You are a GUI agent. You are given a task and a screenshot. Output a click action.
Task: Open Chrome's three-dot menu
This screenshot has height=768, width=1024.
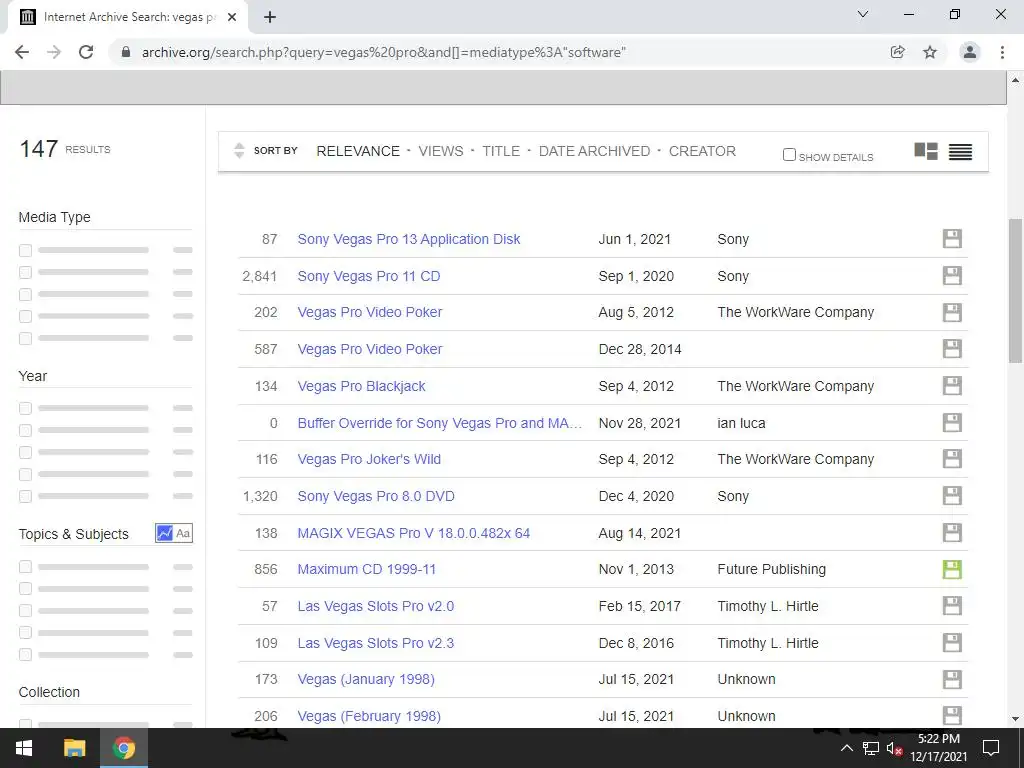[x=1002, y=52]
